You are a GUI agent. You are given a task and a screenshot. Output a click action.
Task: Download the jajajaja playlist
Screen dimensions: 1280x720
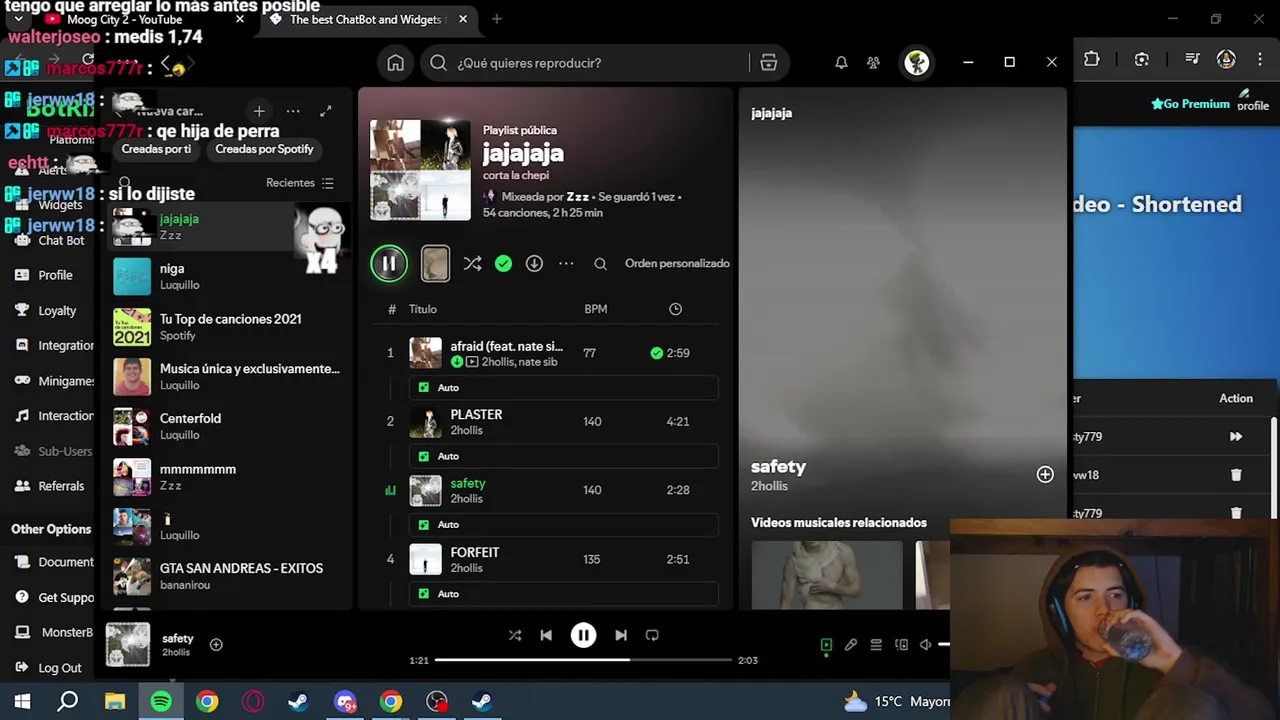534,263
